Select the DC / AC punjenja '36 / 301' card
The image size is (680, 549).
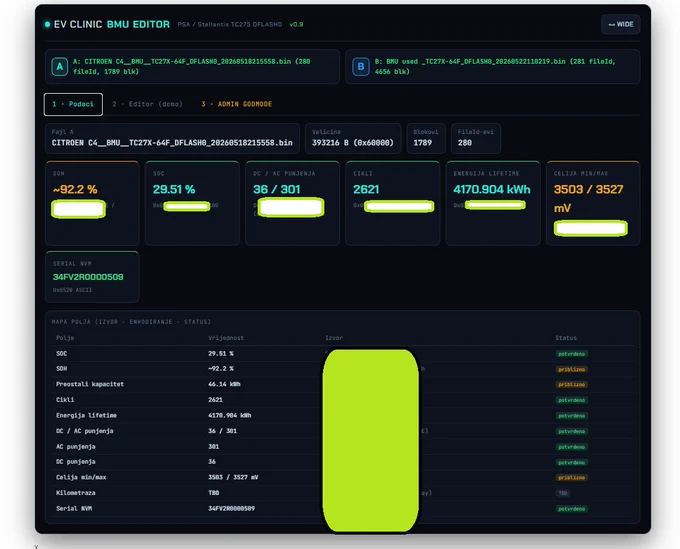[292, 203]
